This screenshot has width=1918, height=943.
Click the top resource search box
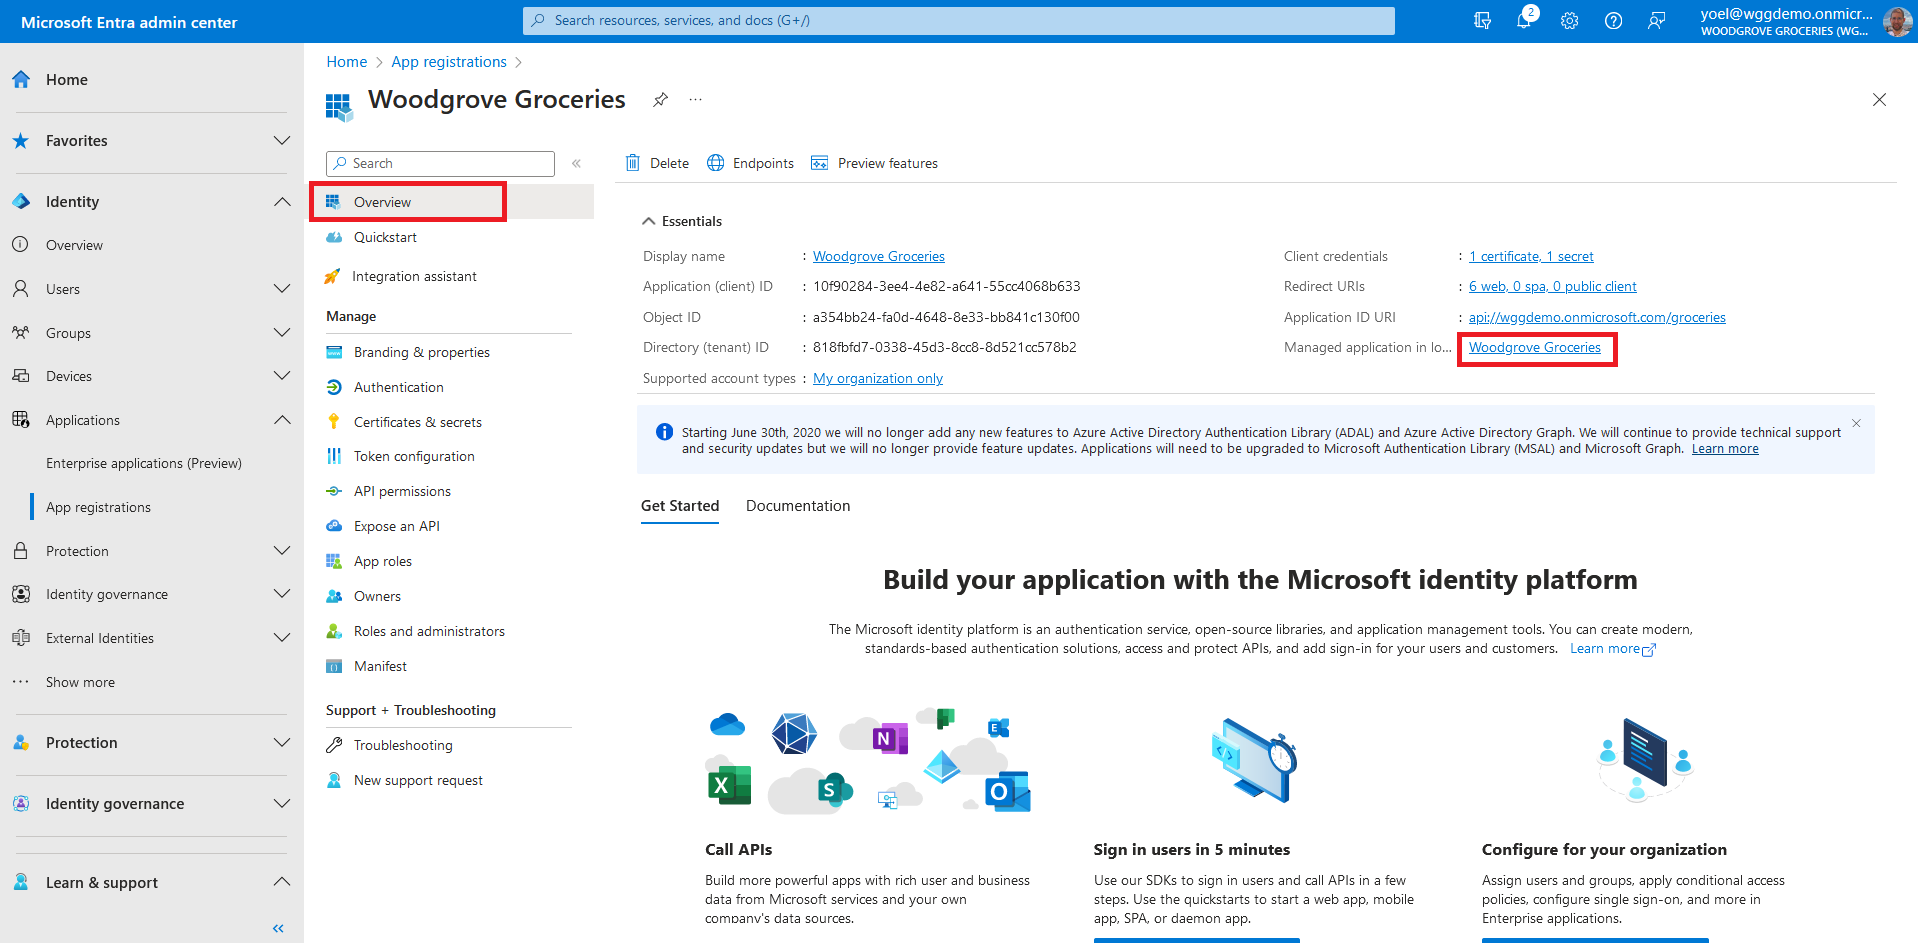point(958,21)
